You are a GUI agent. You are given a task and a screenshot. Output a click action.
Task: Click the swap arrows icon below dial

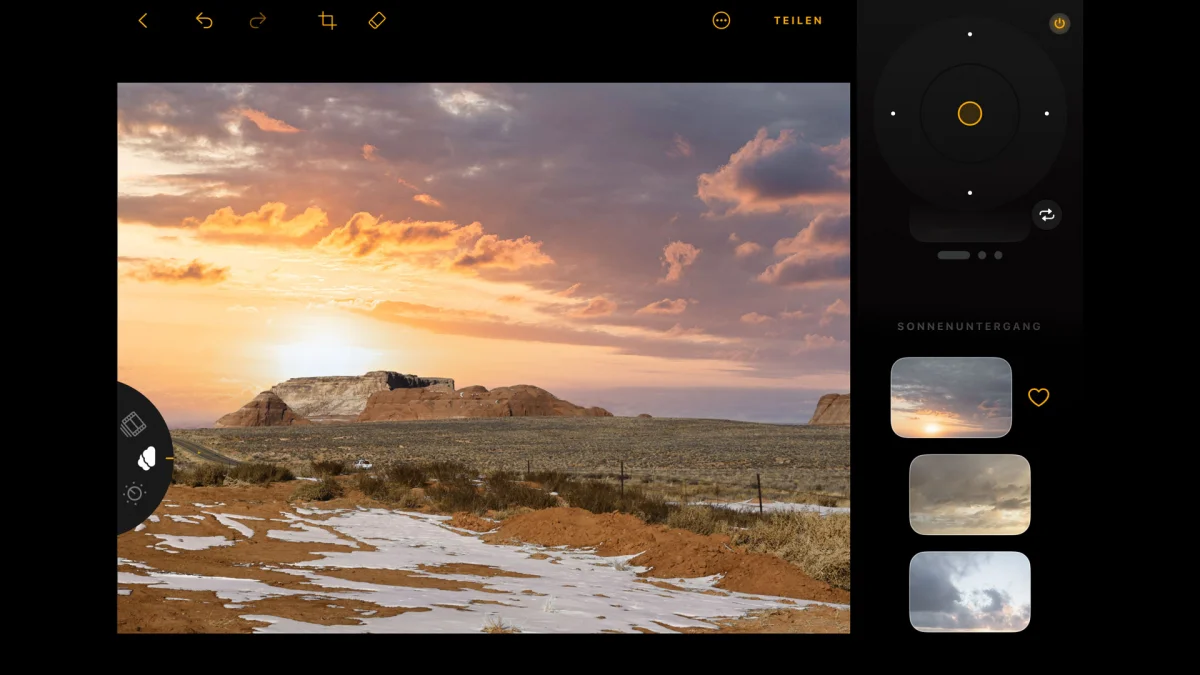[x=1047, y=215]
